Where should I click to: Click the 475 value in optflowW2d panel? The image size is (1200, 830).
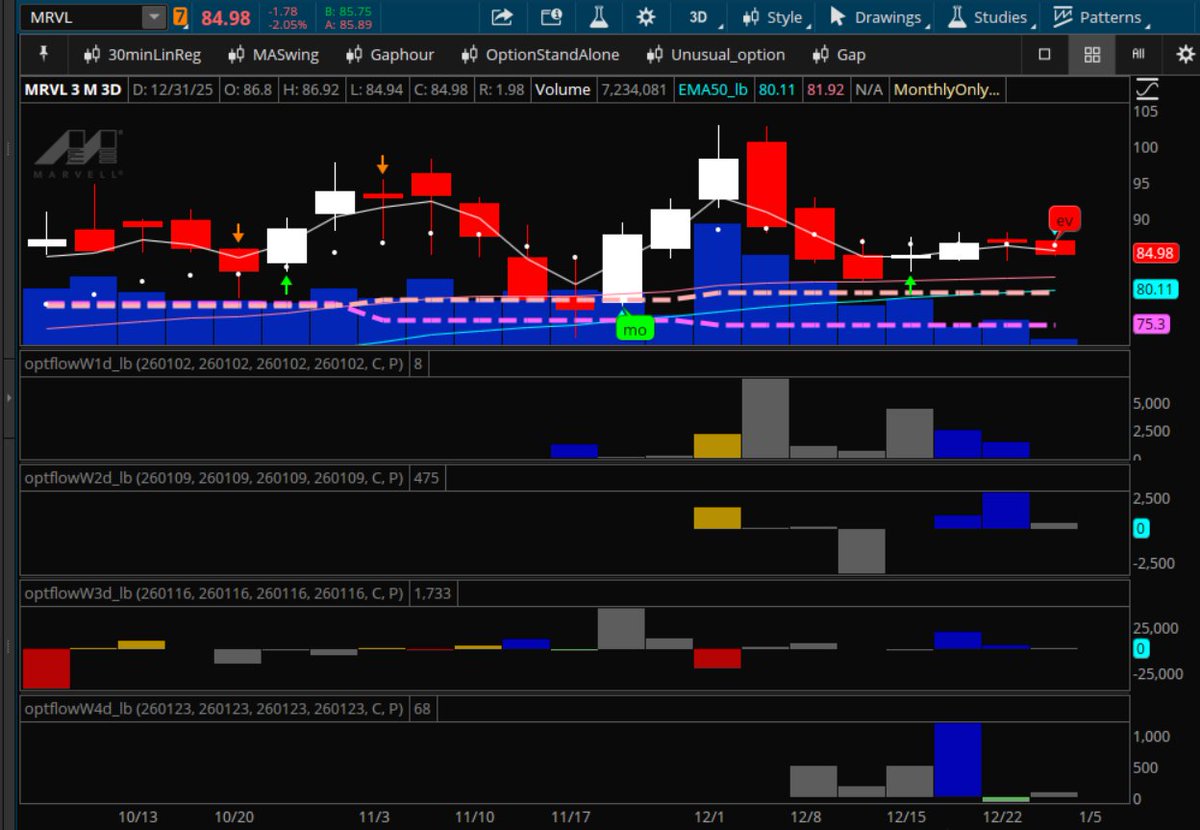tap(426, 478)
